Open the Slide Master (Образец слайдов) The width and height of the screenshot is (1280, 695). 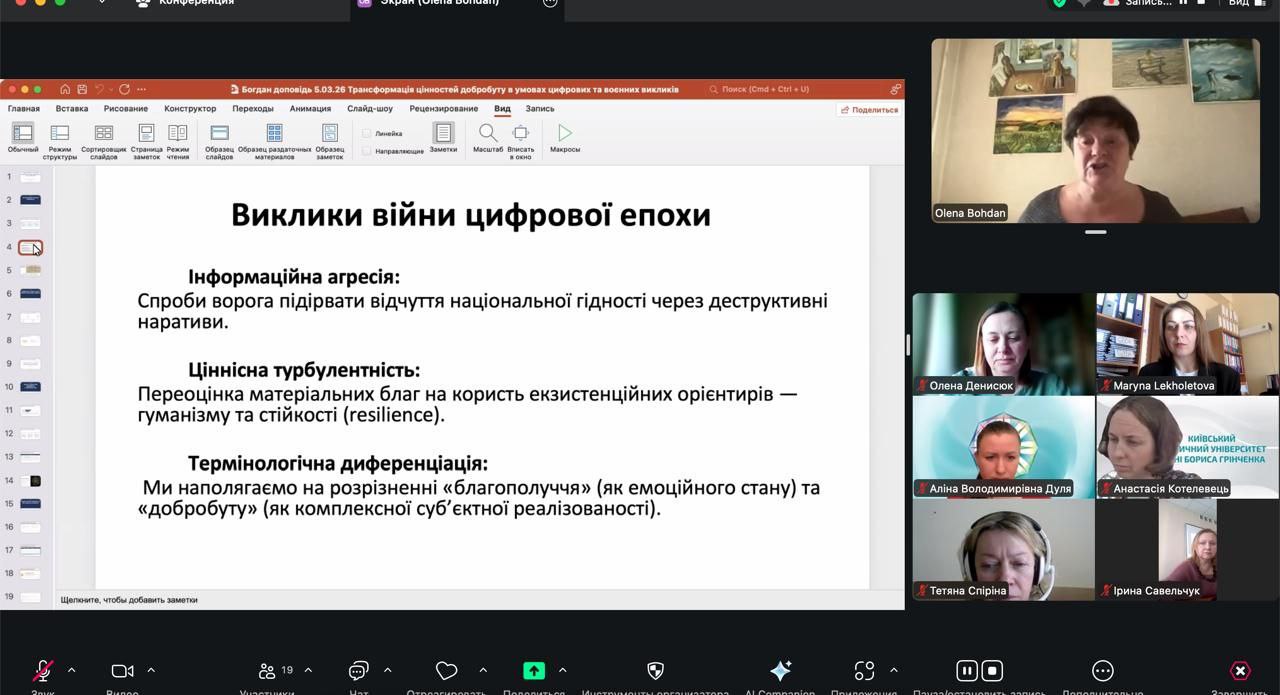pos(219,134)
